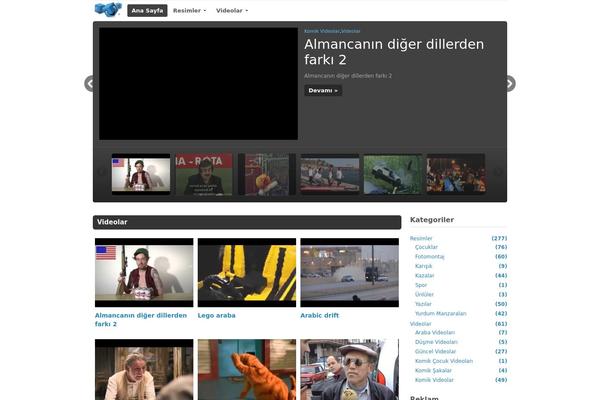This screenshot has width=600, height=400.
Task: Open Resimler category in sidebar
Action: (x=421, y=238)
